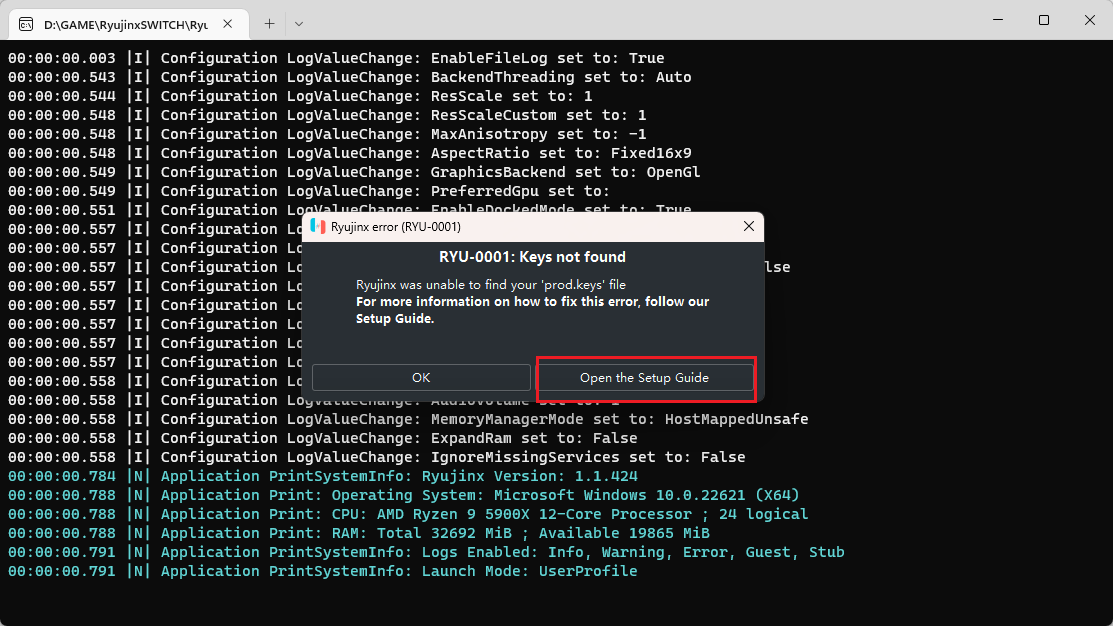The width and height of the screenshot is (1113, 626).
Task: Minimize the terminal window
Action: point(998,20)
